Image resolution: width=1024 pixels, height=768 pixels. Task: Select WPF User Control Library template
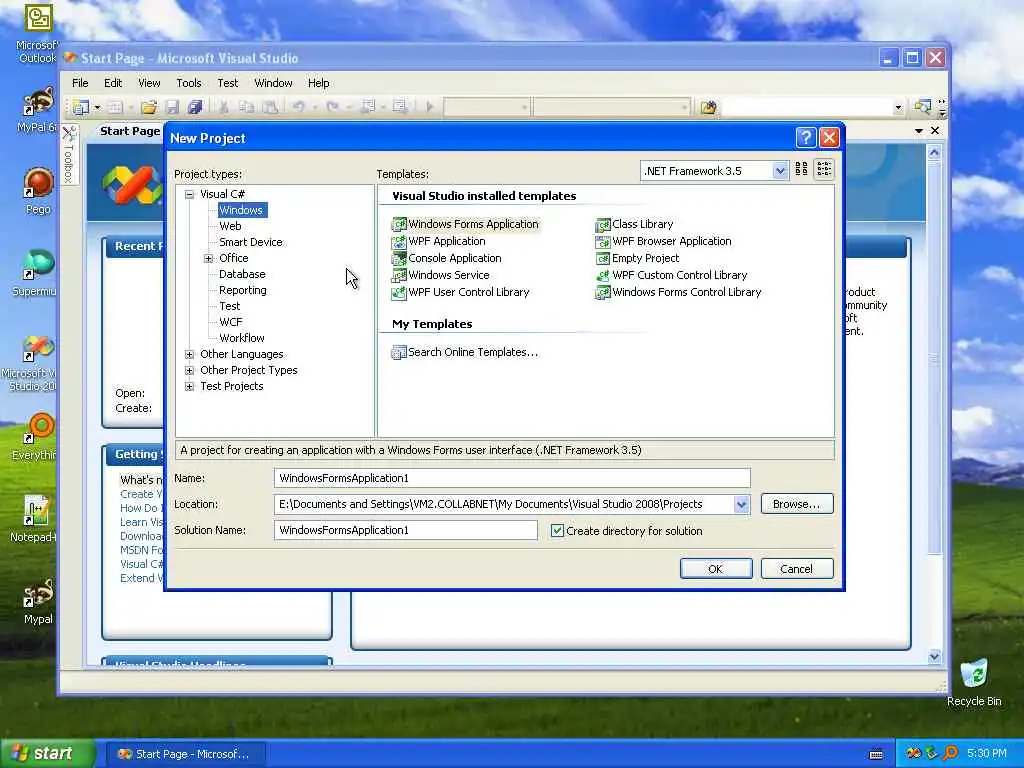click(x=460, y=292)
